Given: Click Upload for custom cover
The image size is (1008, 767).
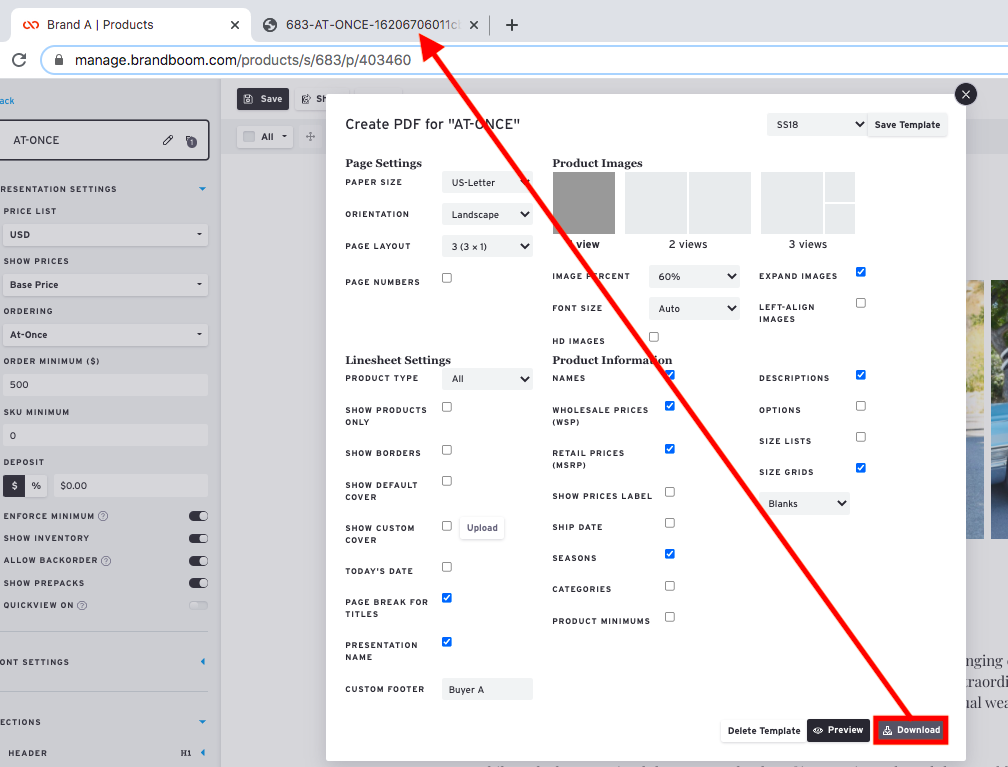Looking at the screenshot, I should [482, 528].
